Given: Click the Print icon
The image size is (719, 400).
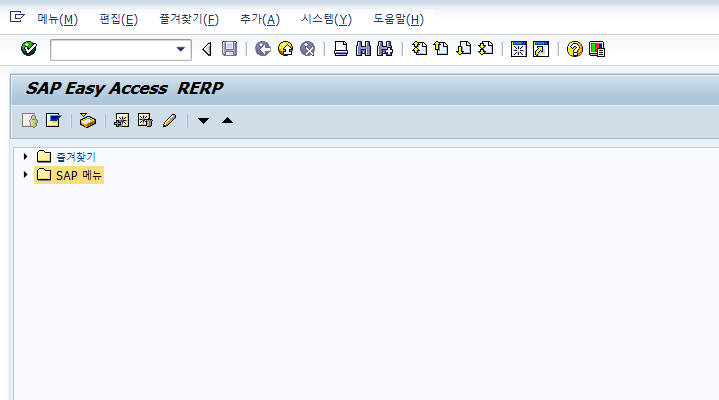Looking at the screenshot, I should click(341, 49).
